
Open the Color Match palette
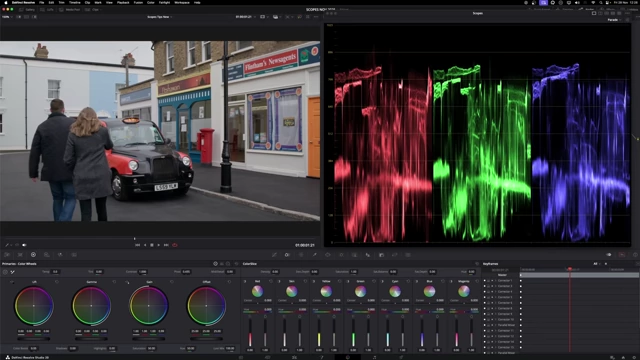[x=20, y=255]
